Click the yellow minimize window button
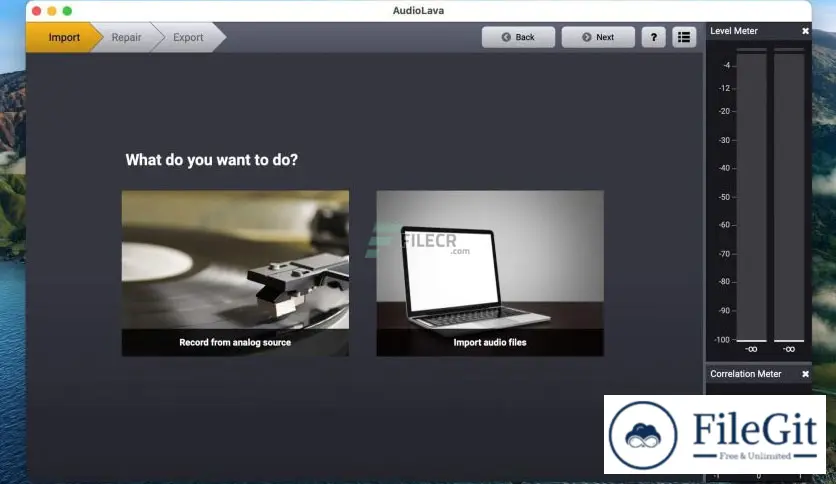The width and height of the screenshot is (836, 484). [x=52, y=11]
